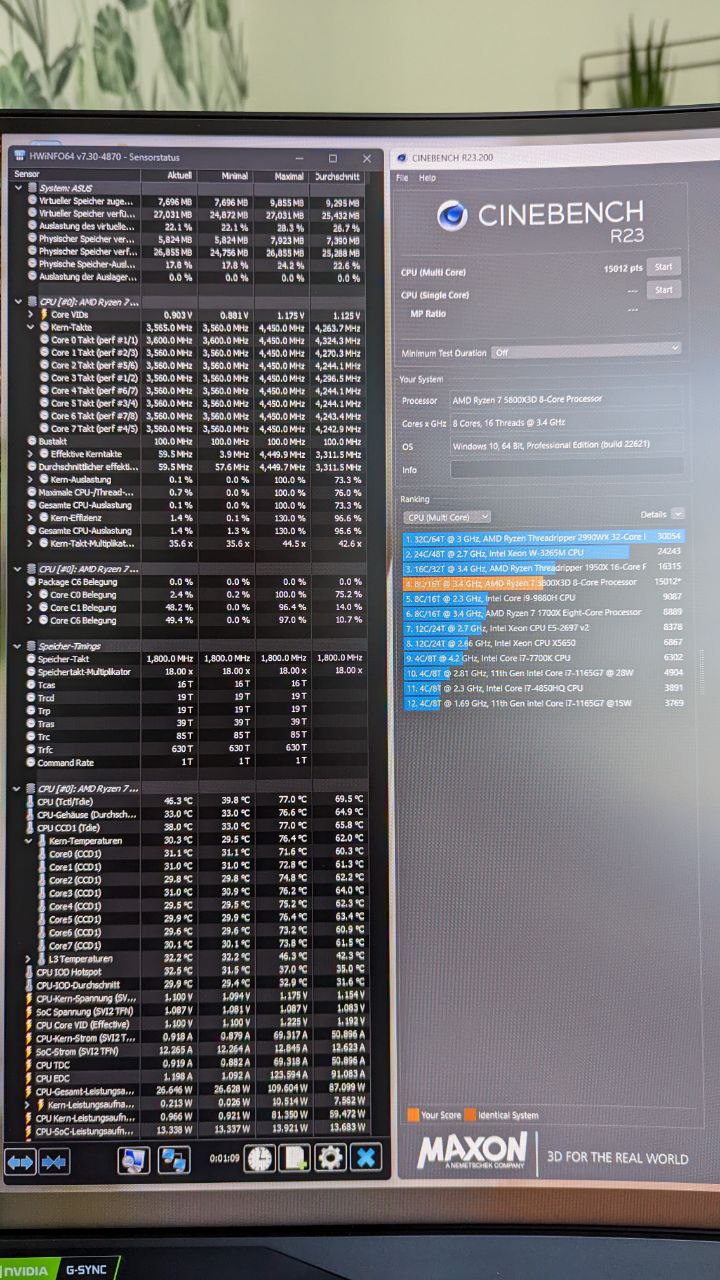Click the orange Your Score legend swatch
720x1280 pixels.
coord(413,1114)
